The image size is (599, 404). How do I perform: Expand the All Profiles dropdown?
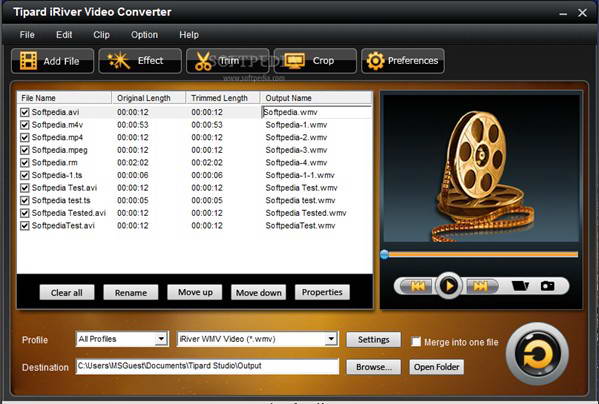point(161,339)
